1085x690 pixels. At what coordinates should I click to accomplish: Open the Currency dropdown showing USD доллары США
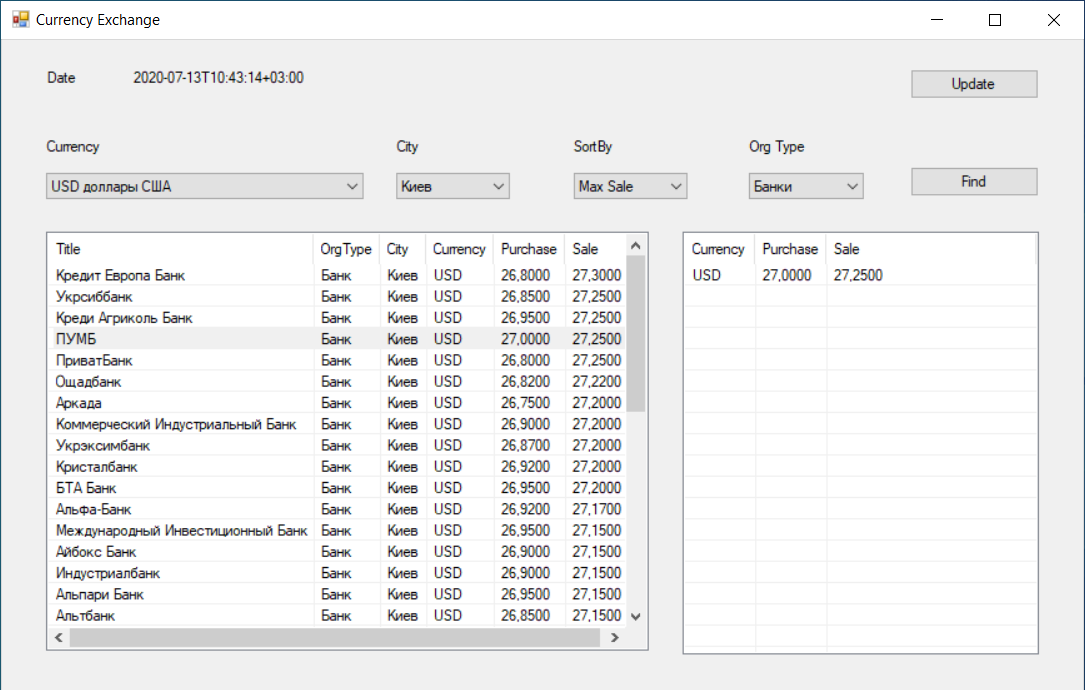(205, 186)
